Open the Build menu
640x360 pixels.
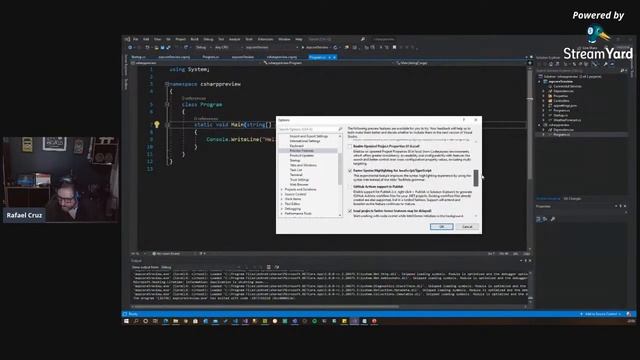tap(194, 39)
